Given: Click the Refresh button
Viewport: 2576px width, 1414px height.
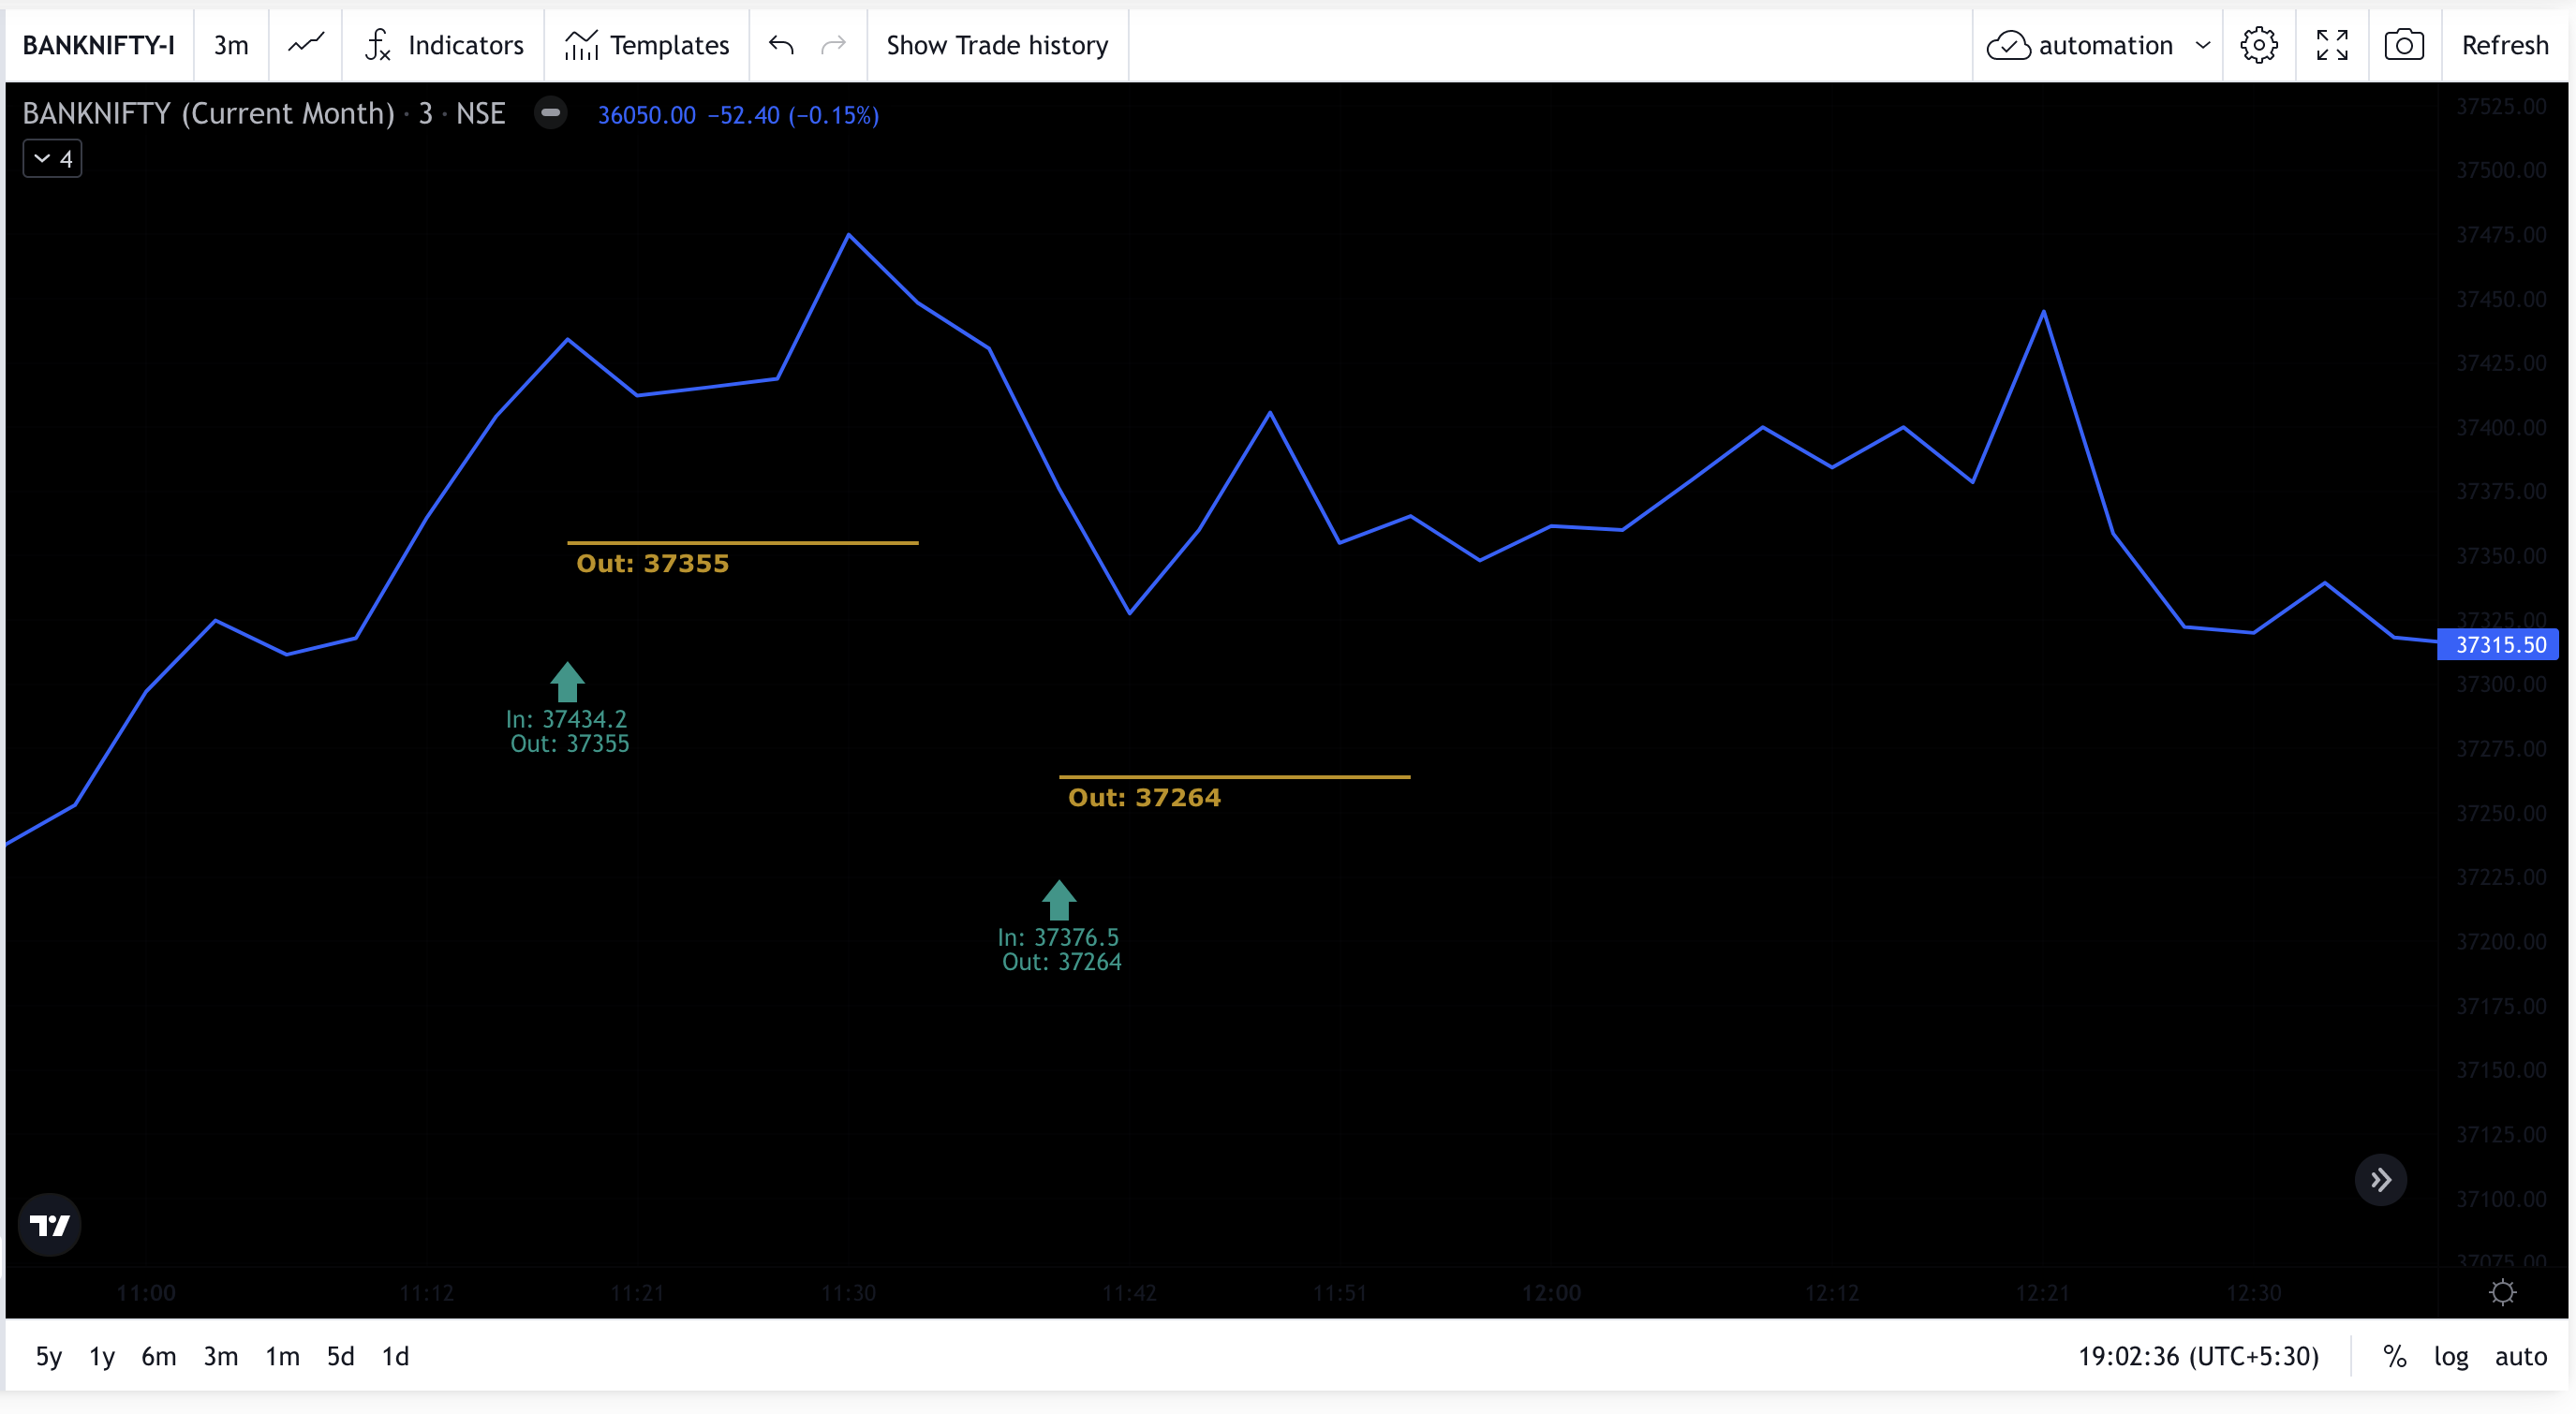Looking at the screenshot, I should pyautogui.click(x=2504, y=45).
